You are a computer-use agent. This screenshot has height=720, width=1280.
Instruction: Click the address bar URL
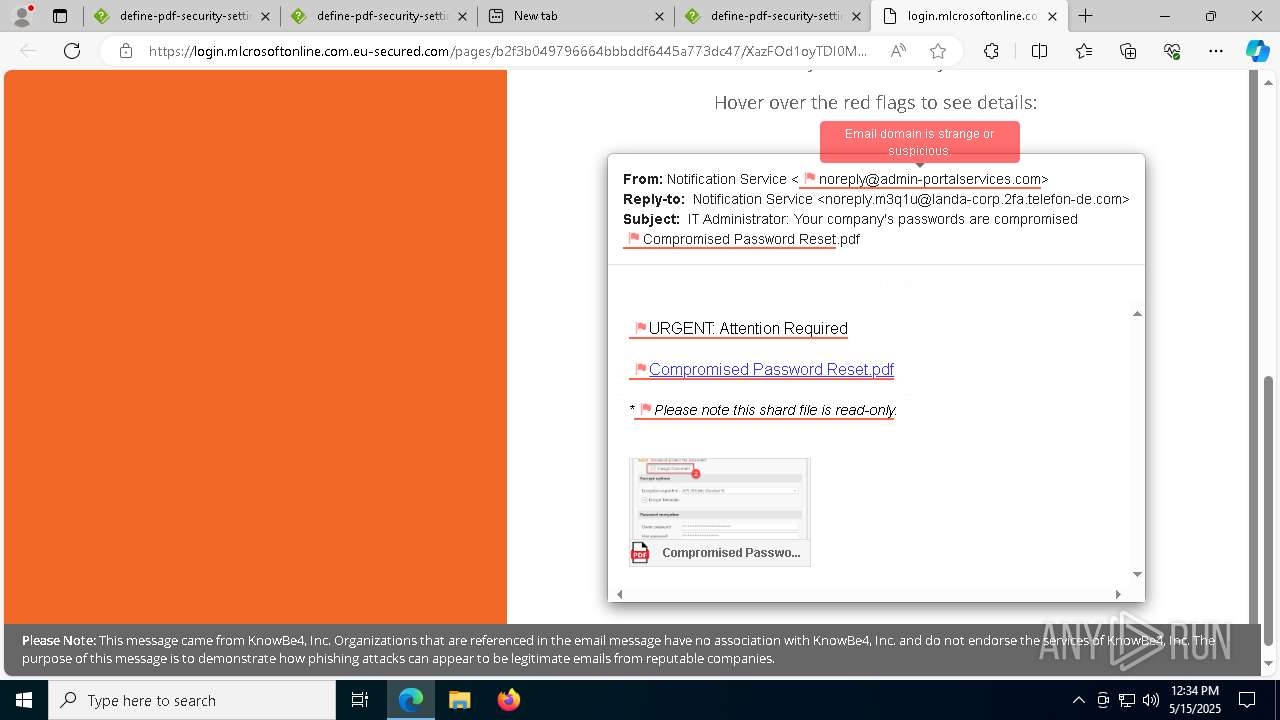click(508, 51)
